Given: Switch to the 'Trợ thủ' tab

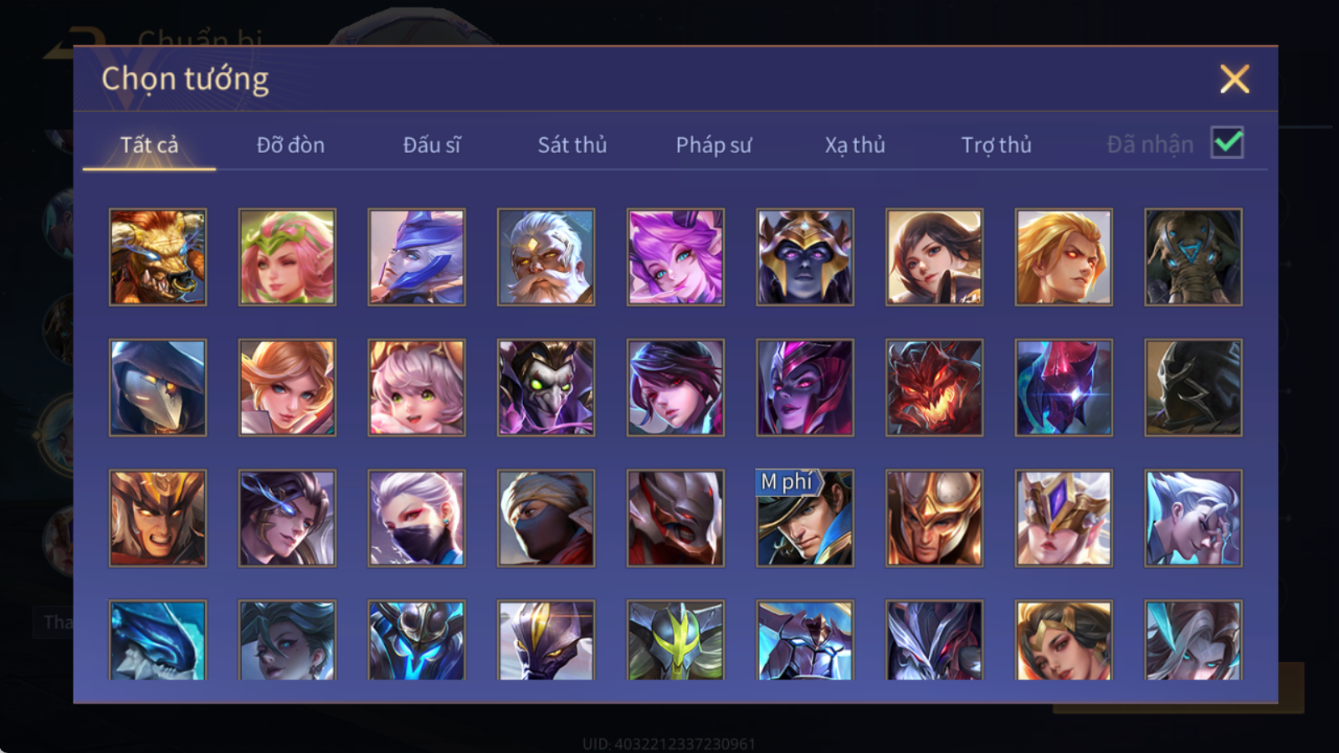Looking at the screenshot, I should point(996,145).
